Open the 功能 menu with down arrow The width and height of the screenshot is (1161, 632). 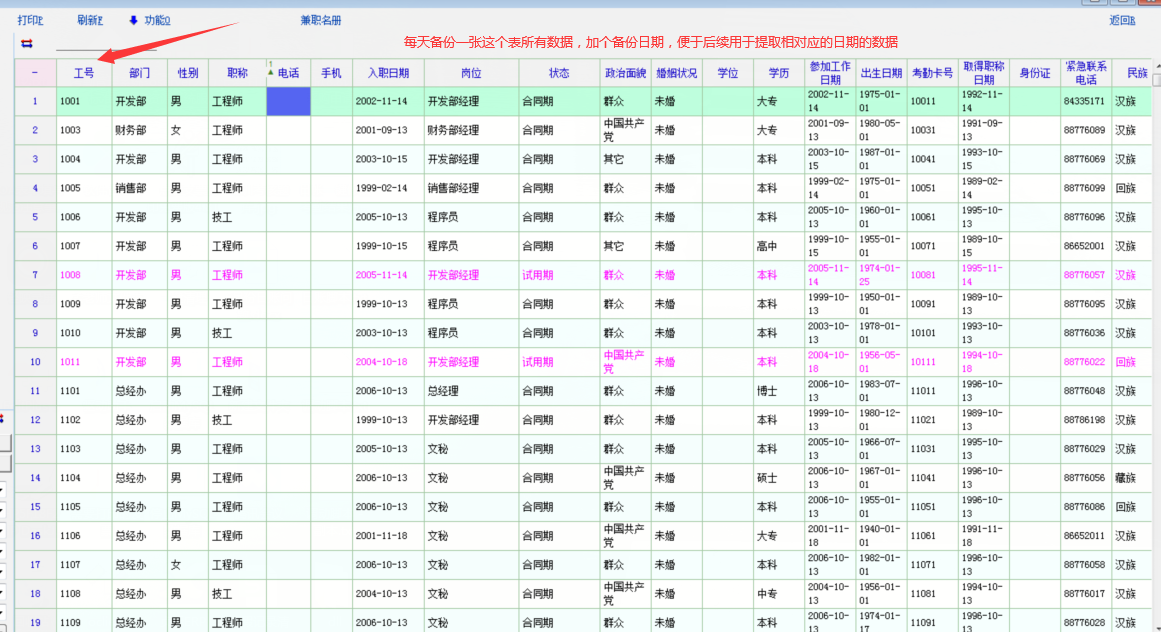(x=149, y=20)
